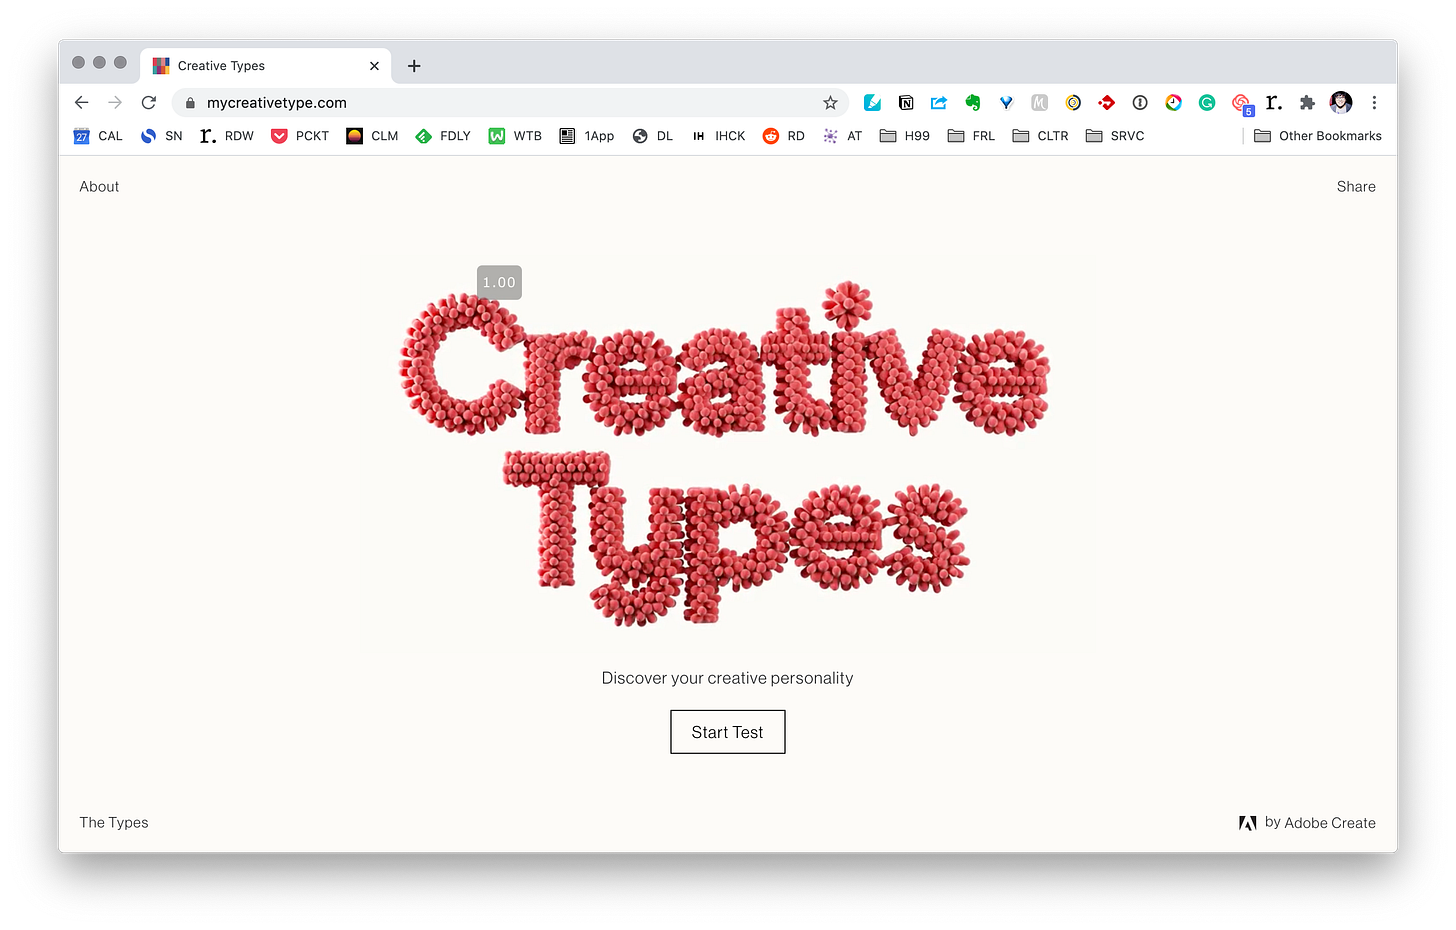Image resolution: width=1456 pixels, height=930 pixels.
Task: Open the r. extension in toolbar
Action: [1274, 103]
